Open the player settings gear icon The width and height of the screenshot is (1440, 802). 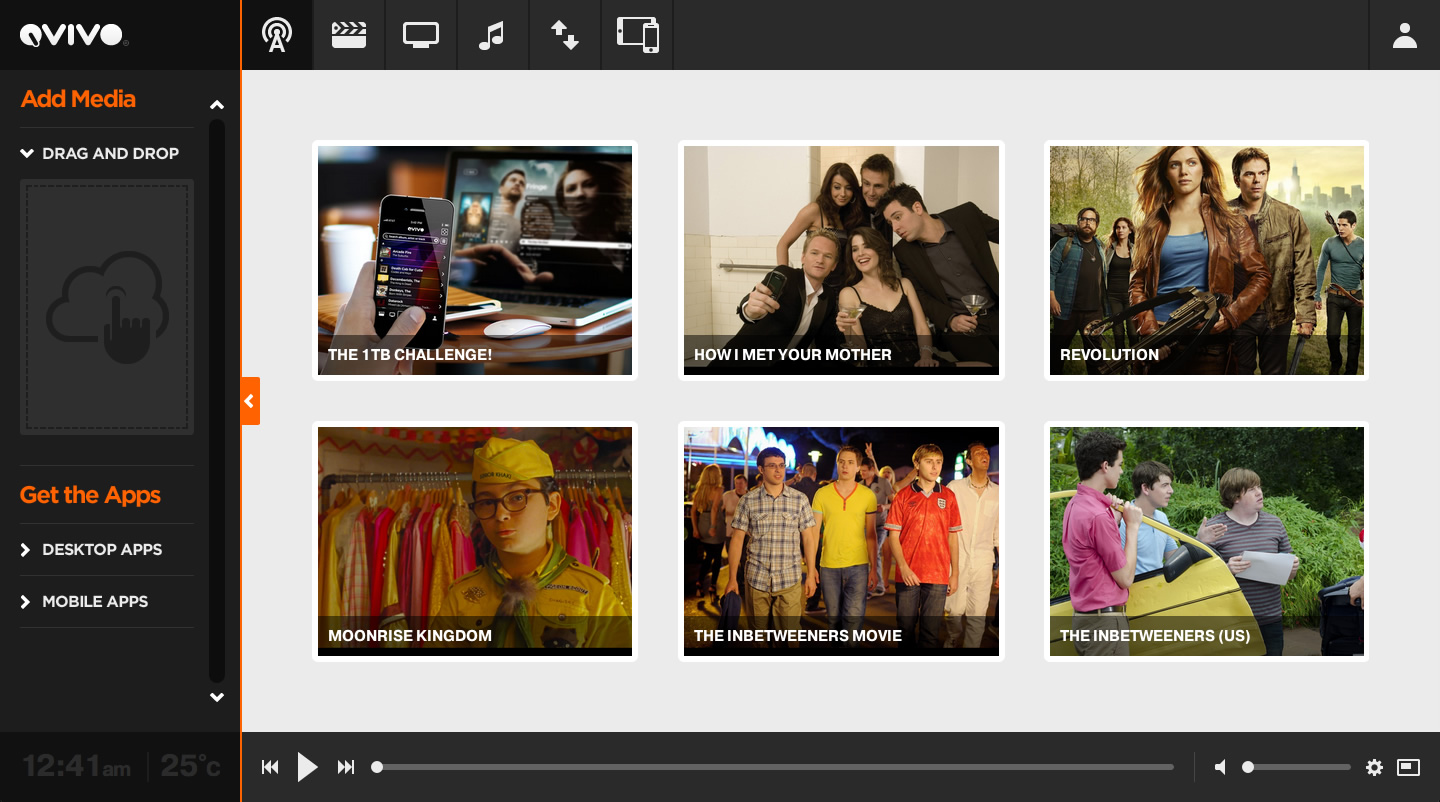(x=1374, y=767)
